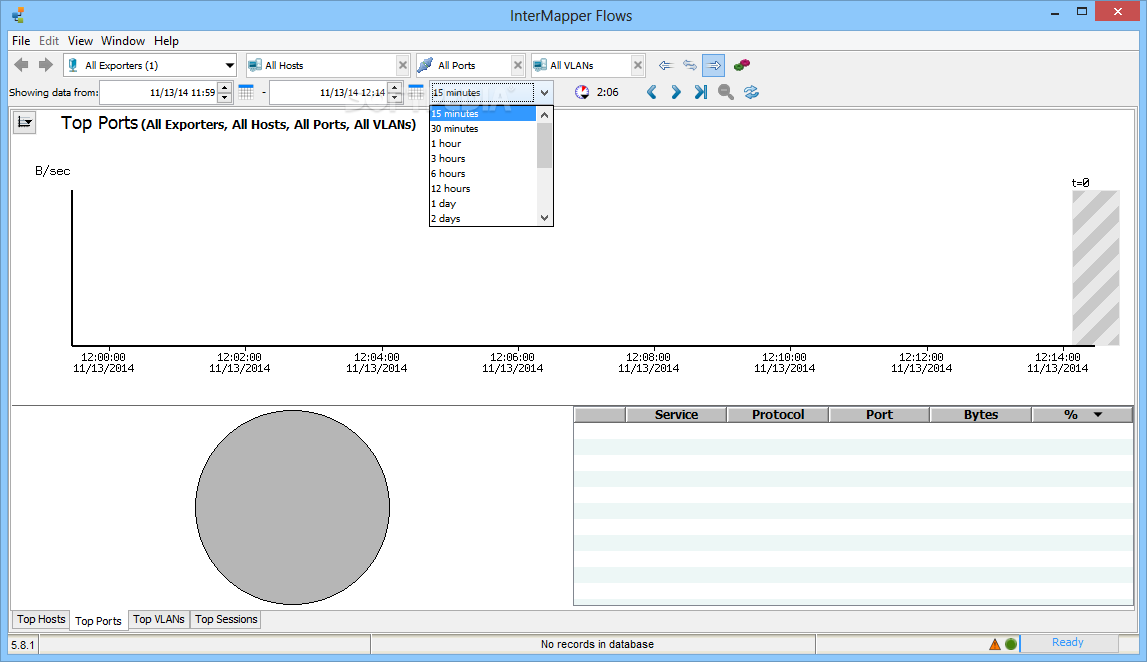Open the end date calendar picker
Viewport: 1147px width, 662px height.
[415, 92]
